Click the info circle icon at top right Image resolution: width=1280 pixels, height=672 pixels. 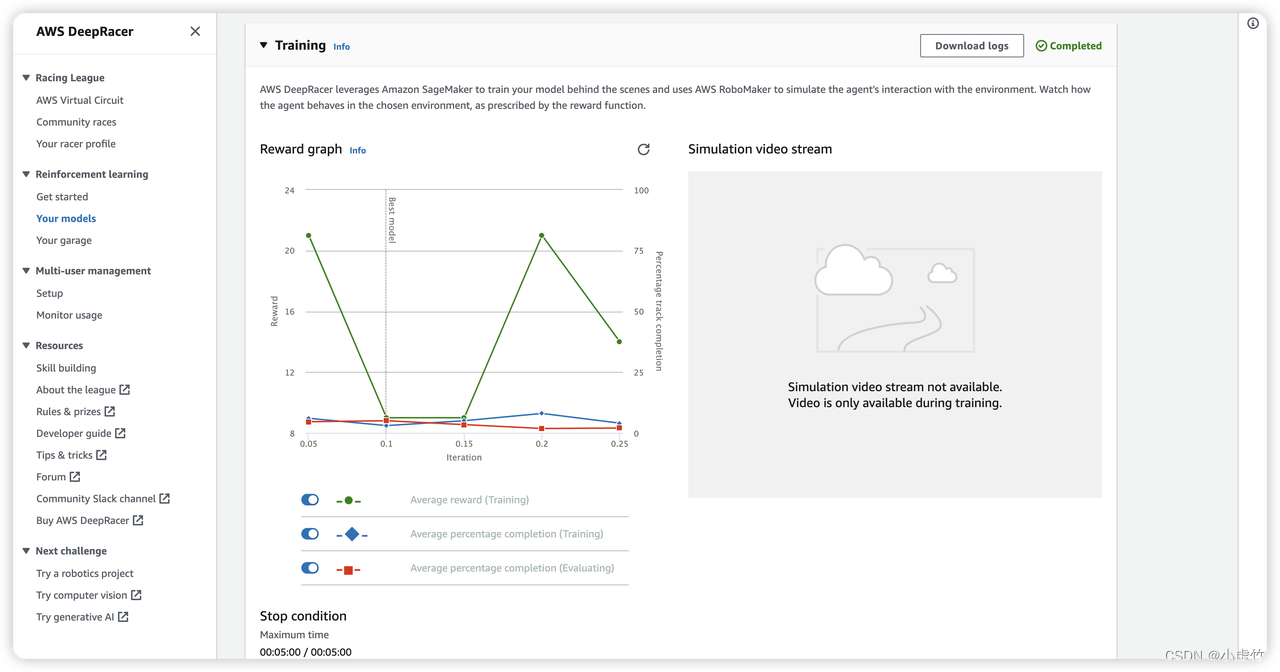[x=1253, y=24]
